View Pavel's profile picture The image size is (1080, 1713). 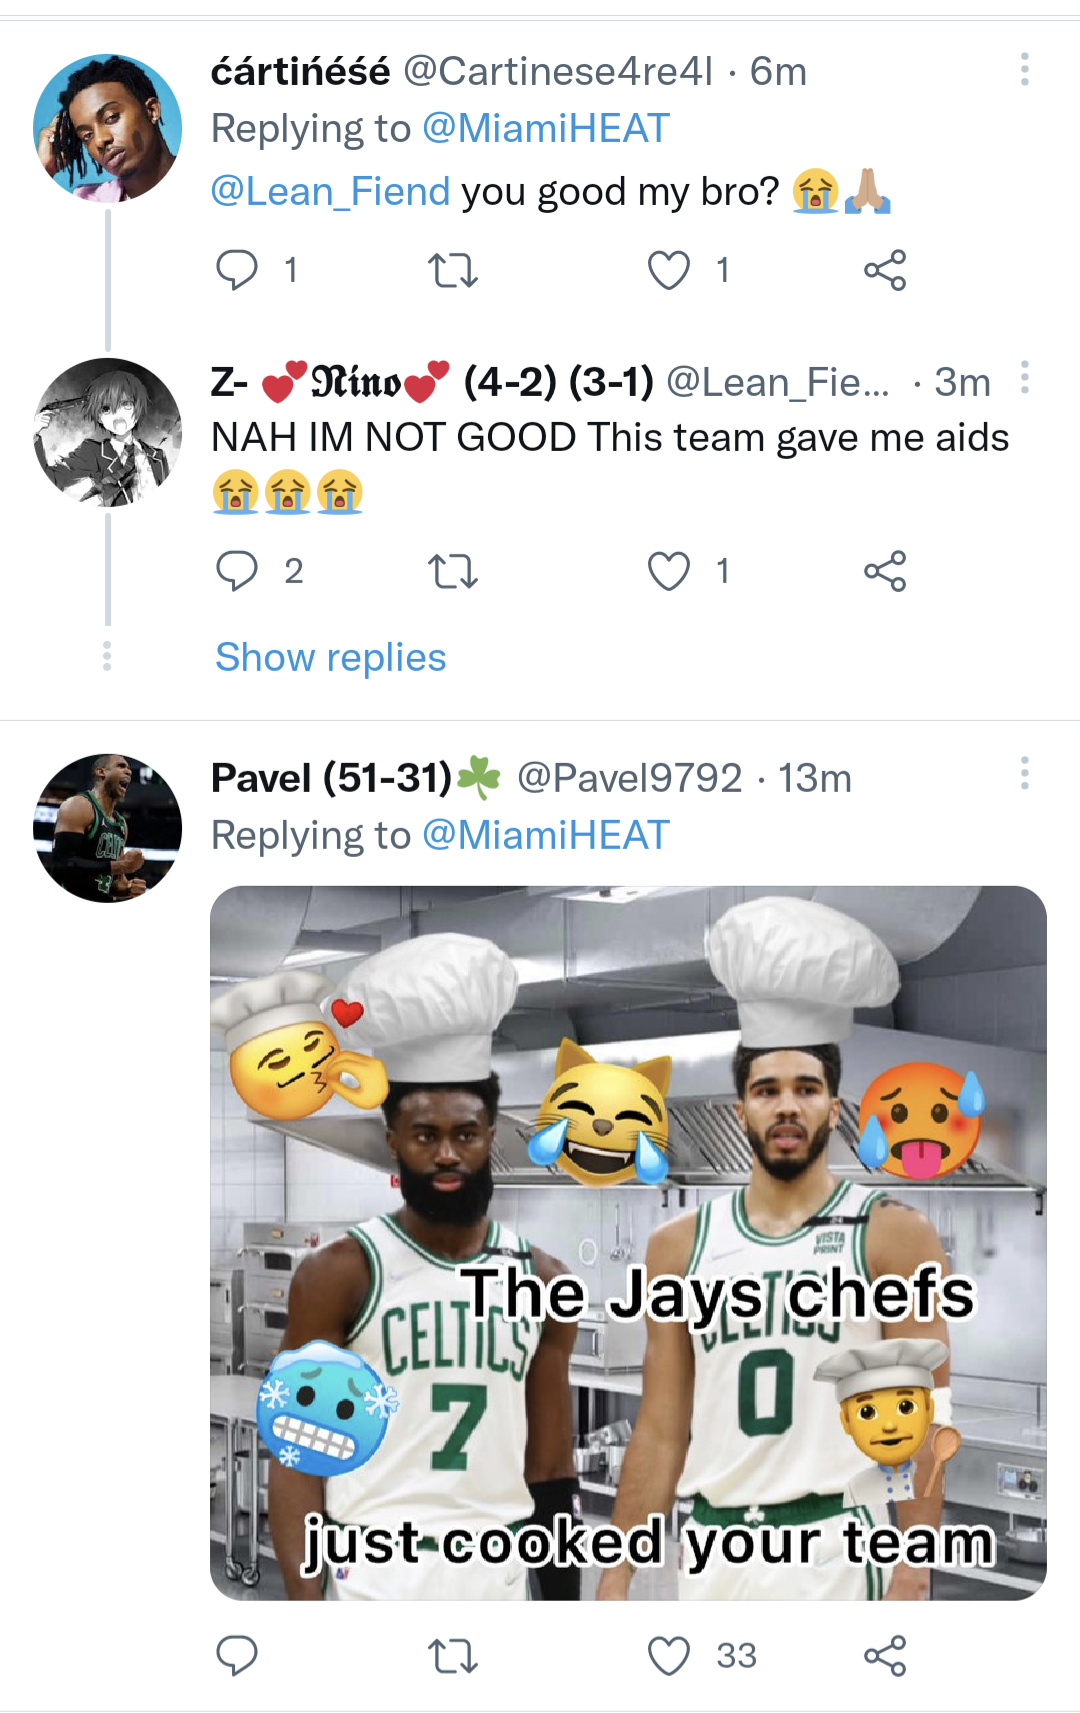click(x=108, y=828)
